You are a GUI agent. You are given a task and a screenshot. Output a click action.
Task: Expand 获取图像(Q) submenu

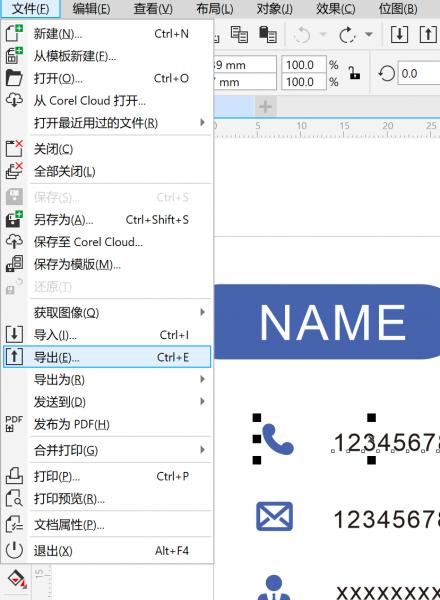tap(107, 313)
